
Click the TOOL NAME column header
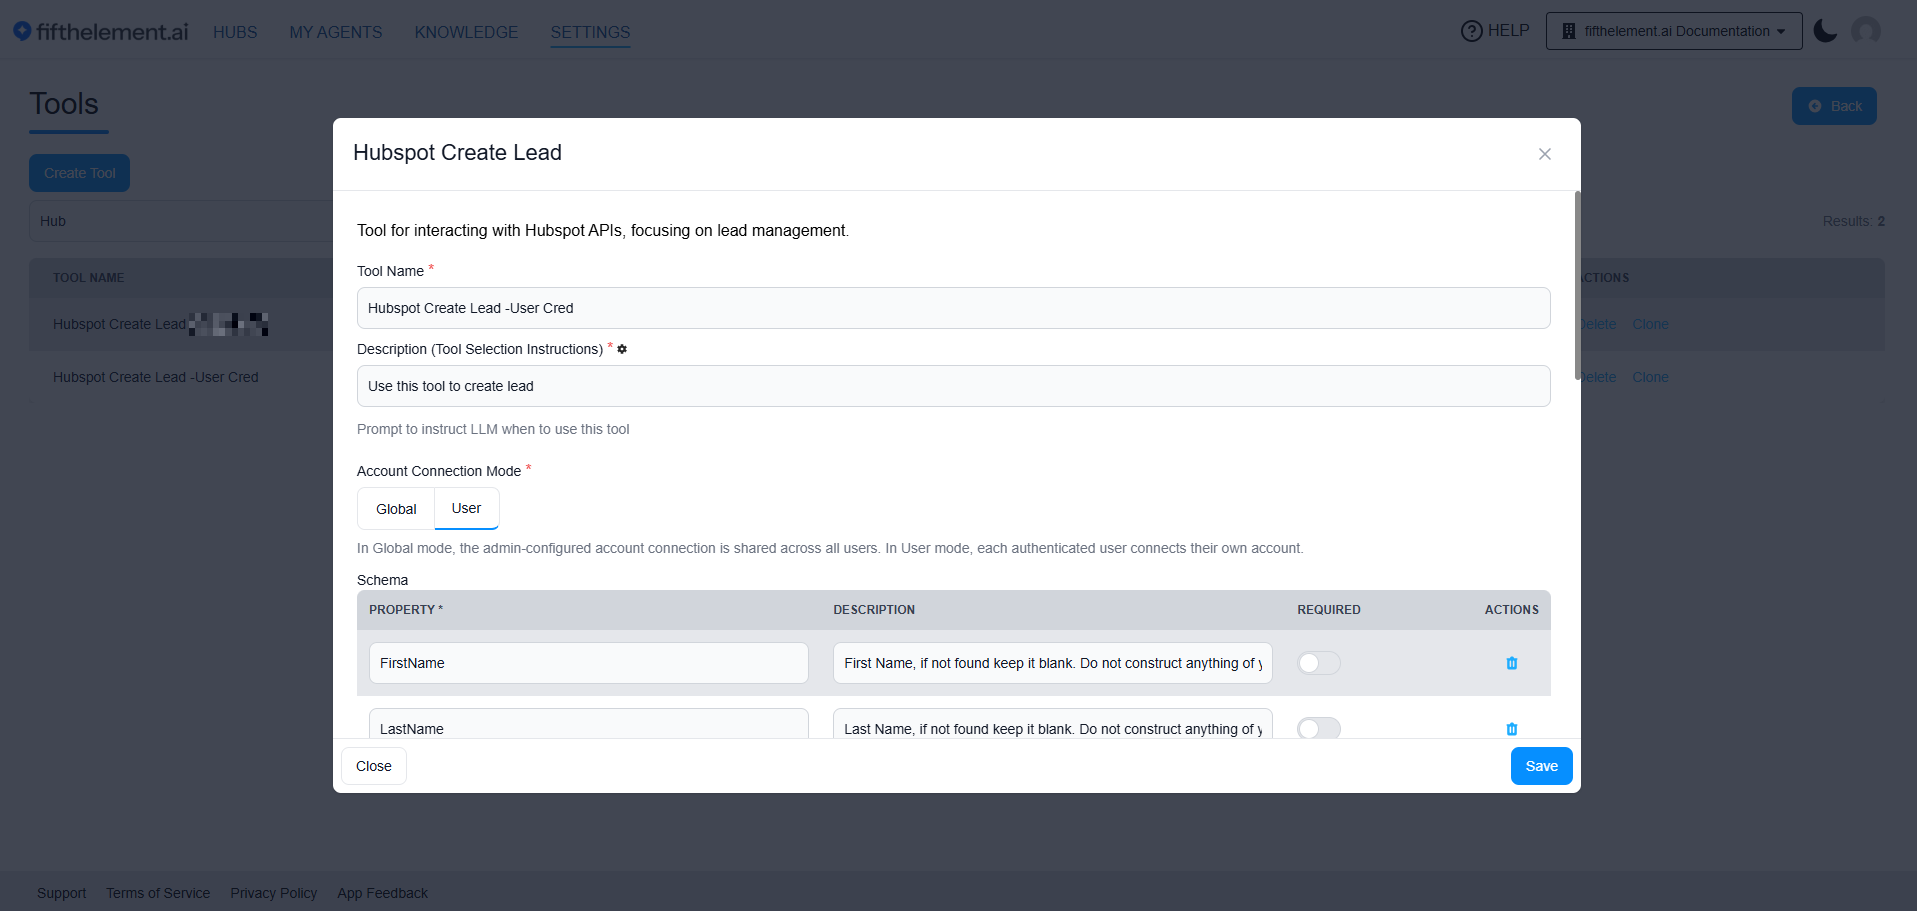tap(89, 278)
